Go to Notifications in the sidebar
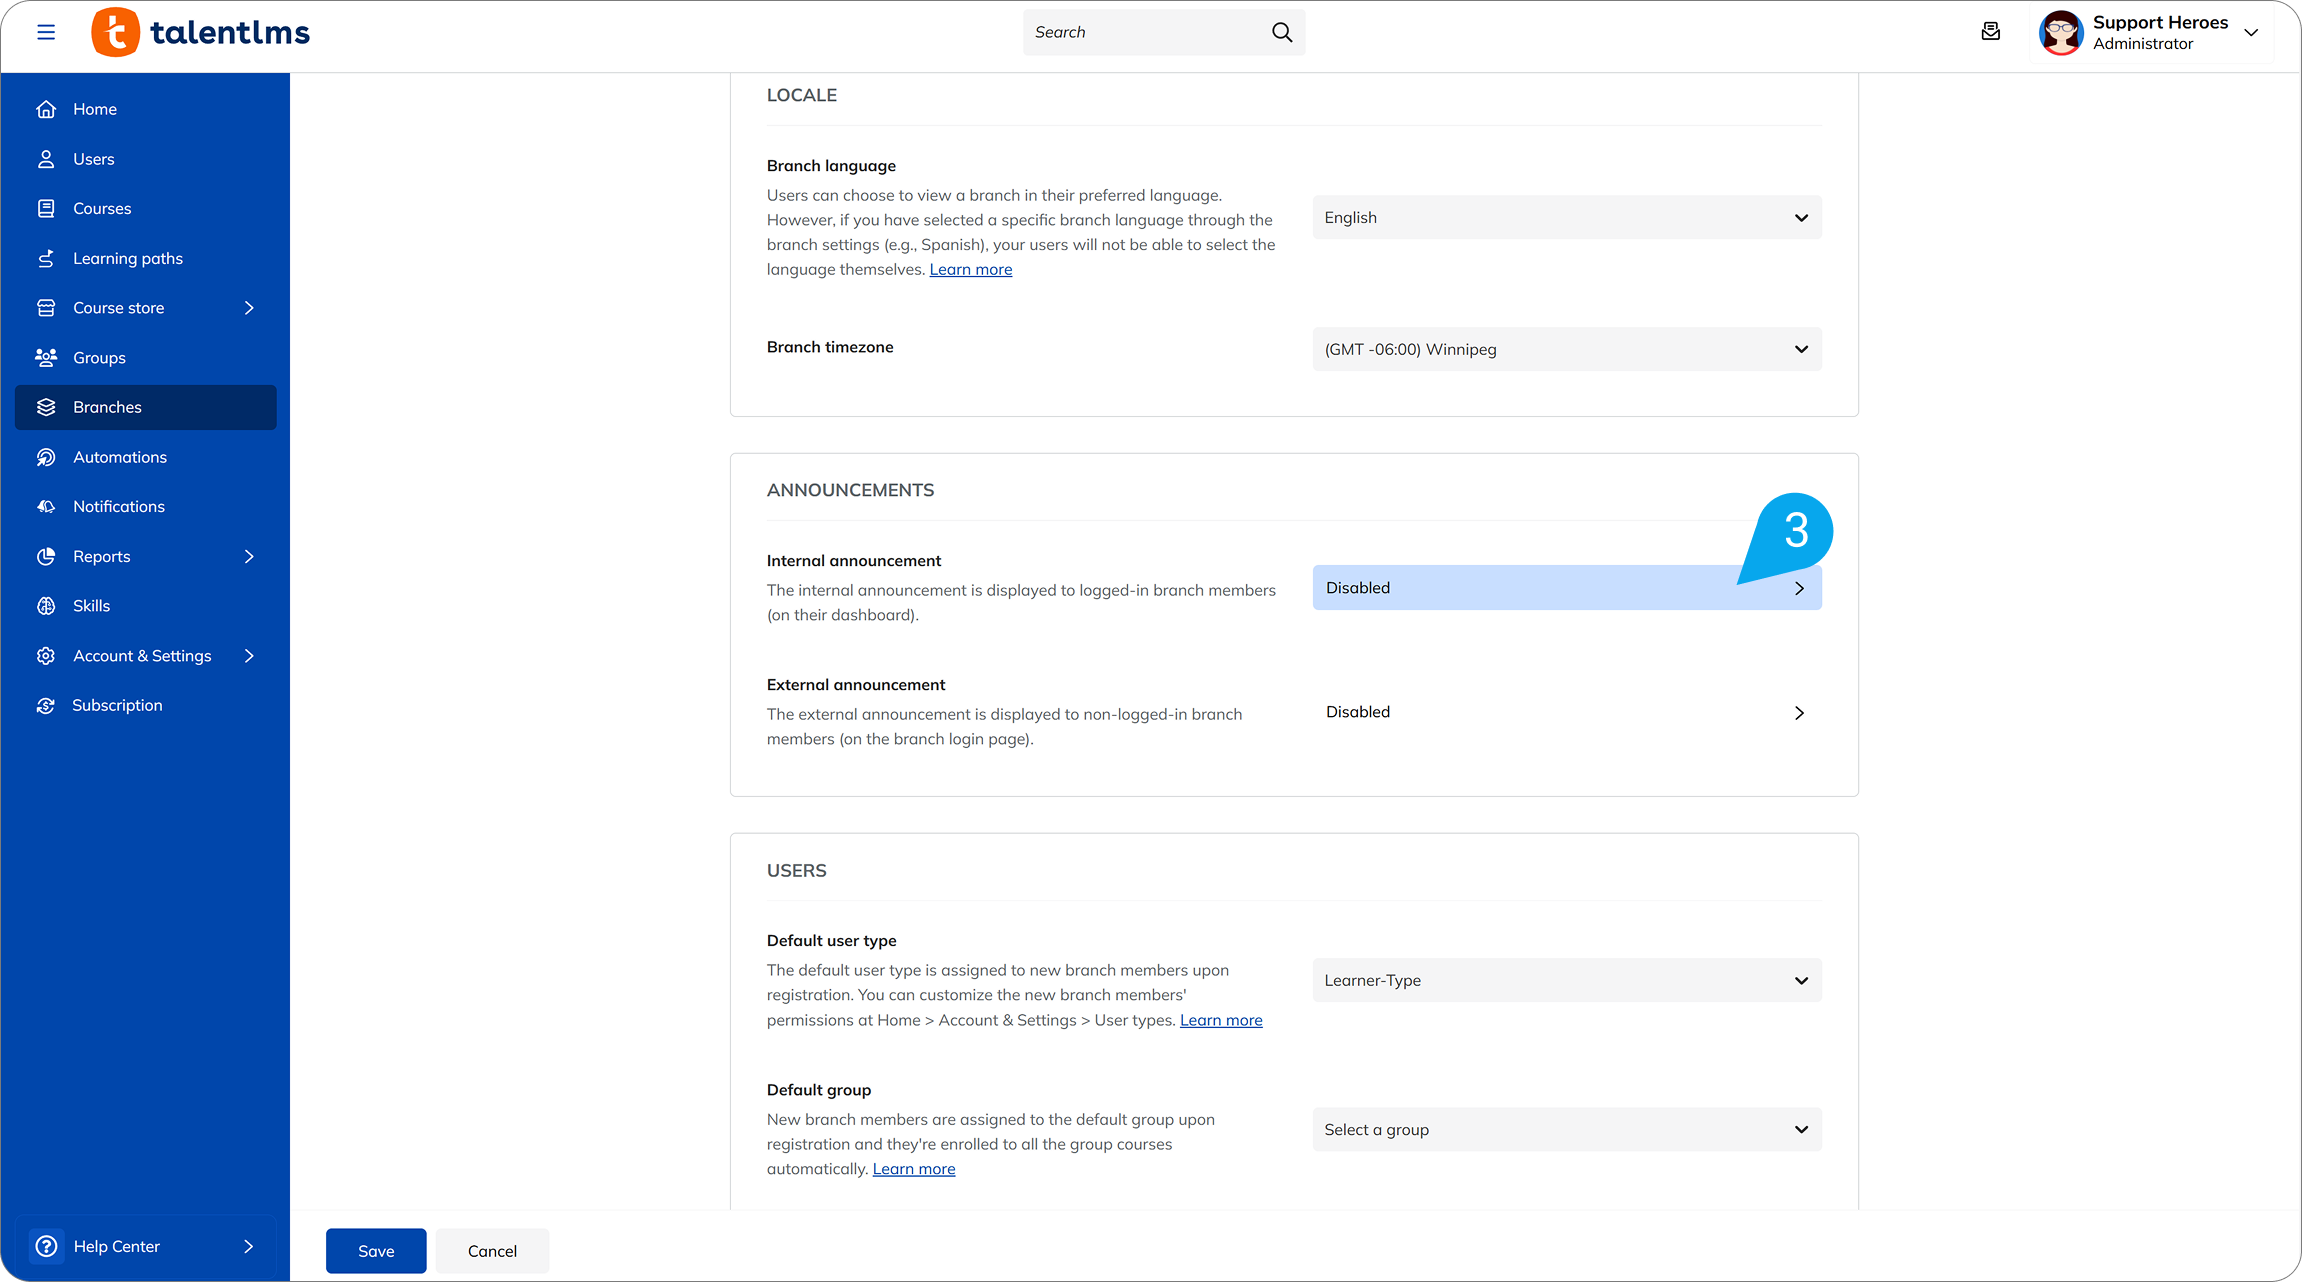This screenshot has width=2302, height=1282. coord(118,507)
